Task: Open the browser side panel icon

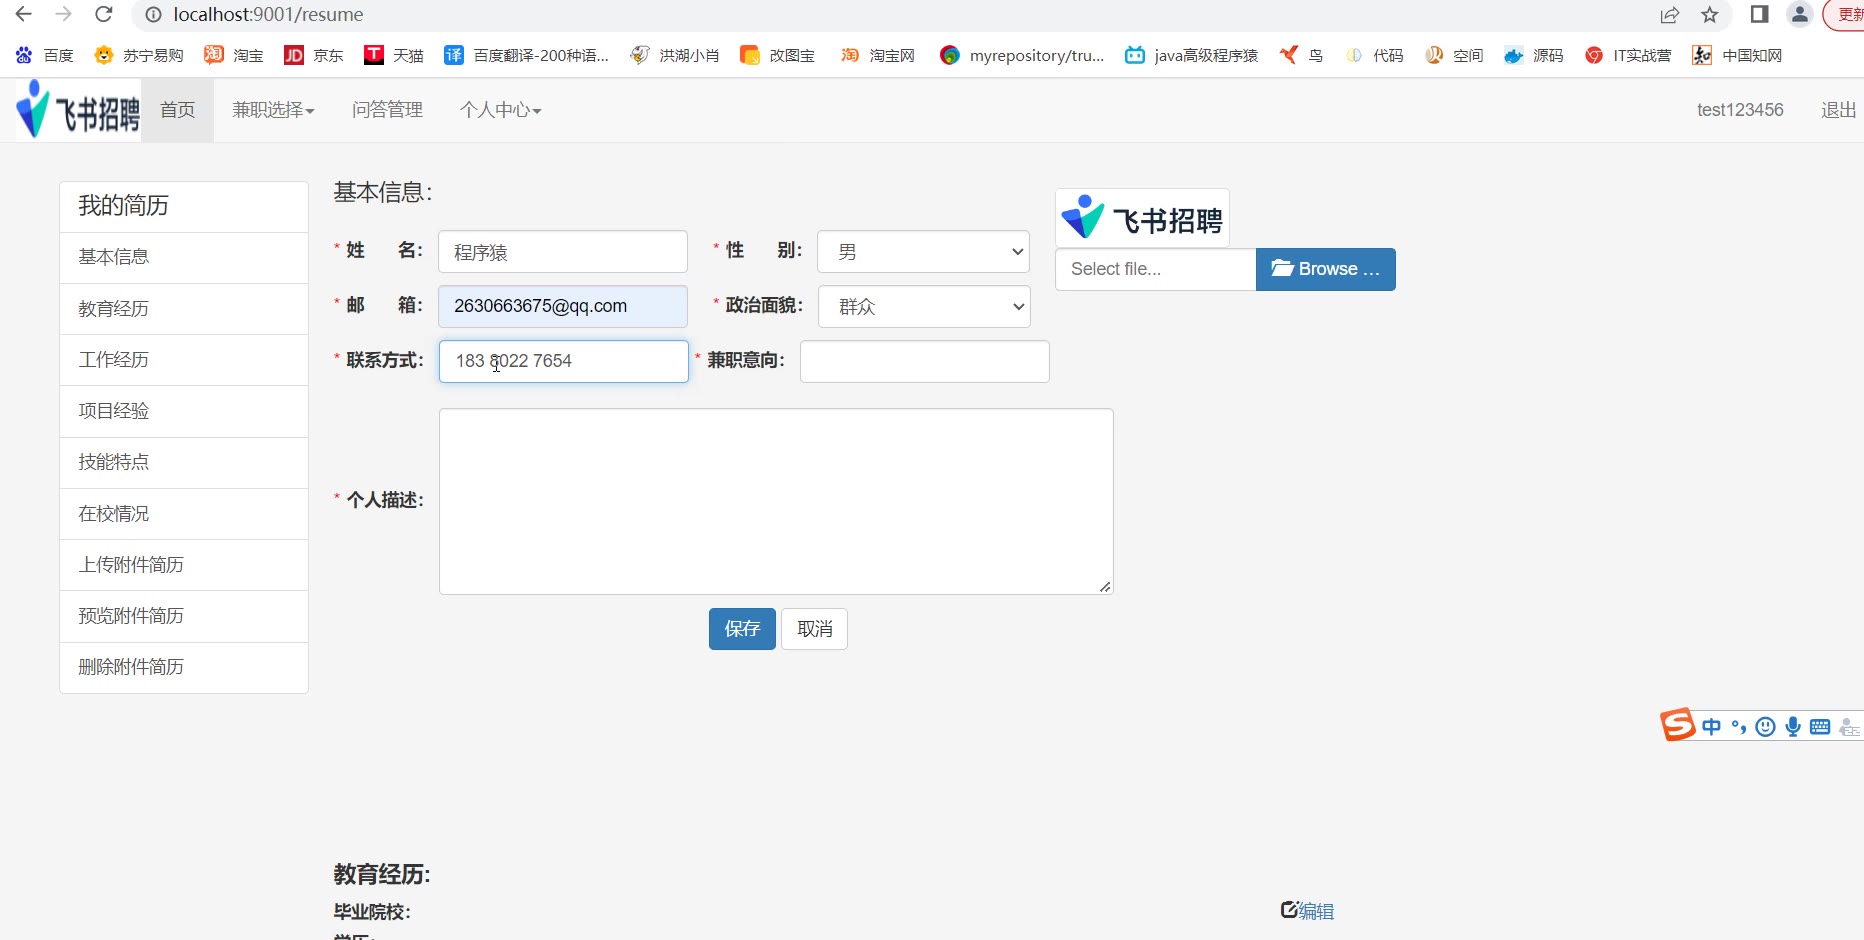Action: 1760,14
